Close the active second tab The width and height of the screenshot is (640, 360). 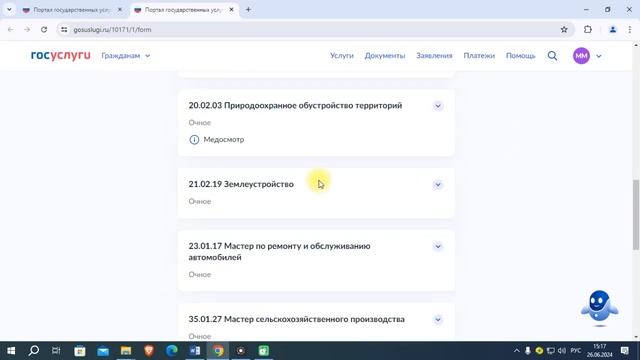pos(231,9)
